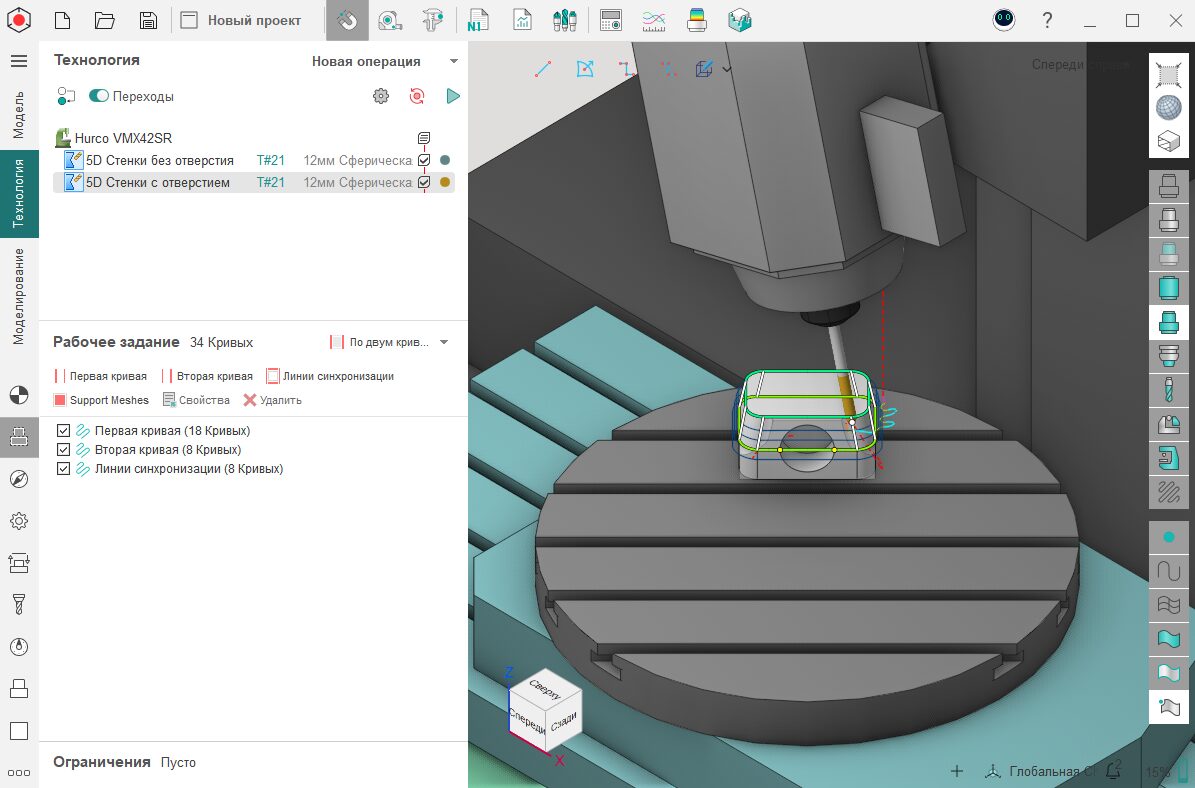Open technology settings gear icon

[381, 96]
